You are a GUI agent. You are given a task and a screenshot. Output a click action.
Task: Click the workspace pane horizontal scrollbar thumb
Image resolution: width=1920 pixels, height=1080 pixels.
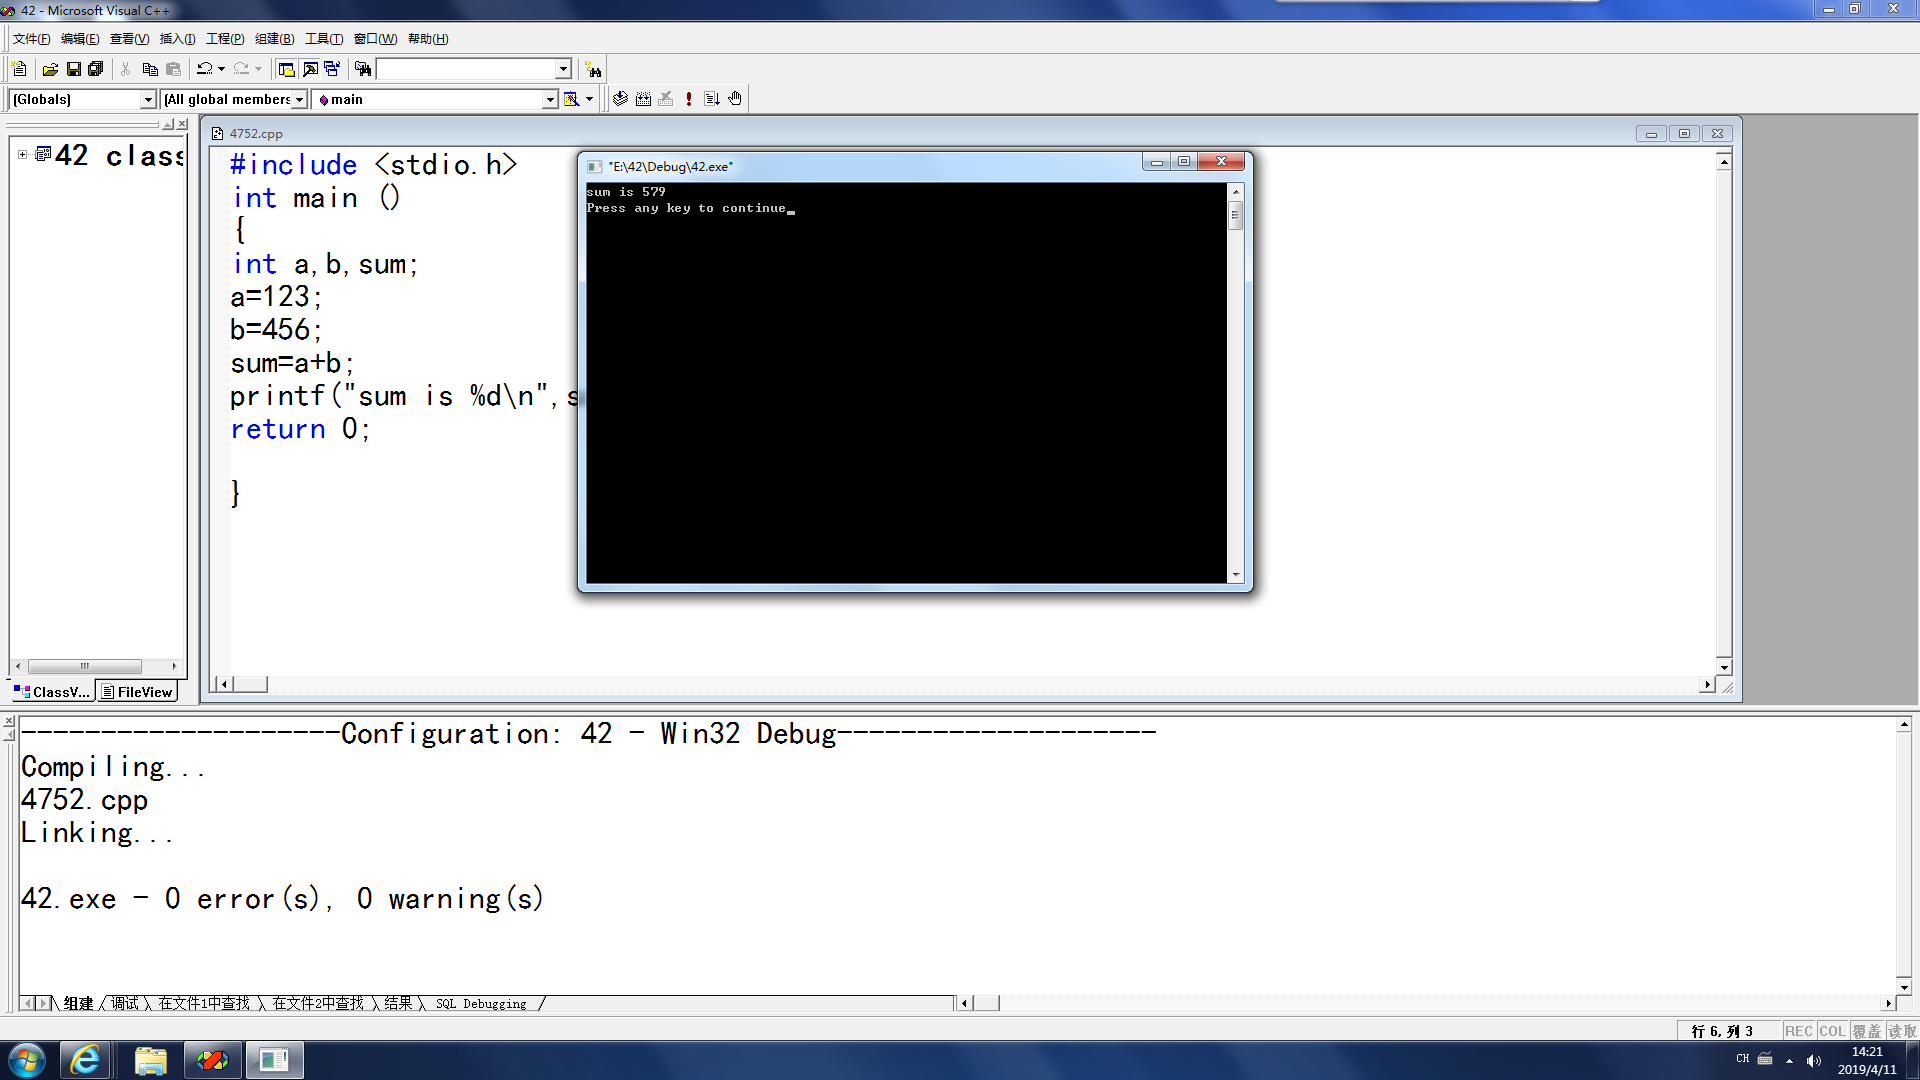click(85, 666)
